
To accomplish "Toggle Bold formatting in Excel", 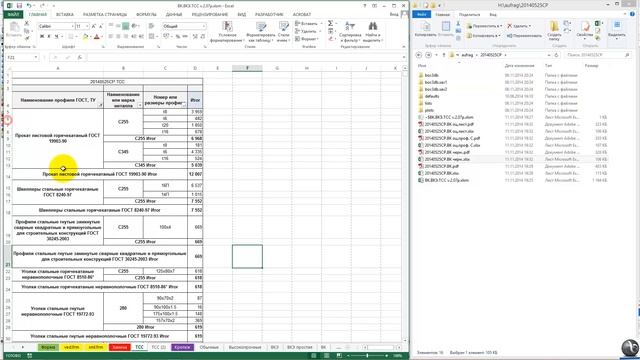I will tap(42, 36).
